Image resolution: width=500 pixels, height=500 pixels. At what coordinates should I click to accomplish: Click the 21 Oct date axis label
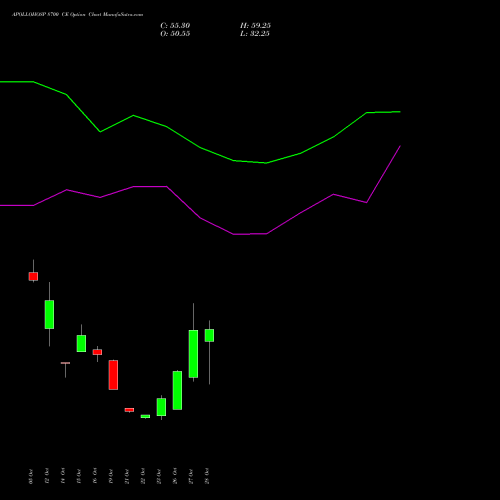[x=127, y=476]
